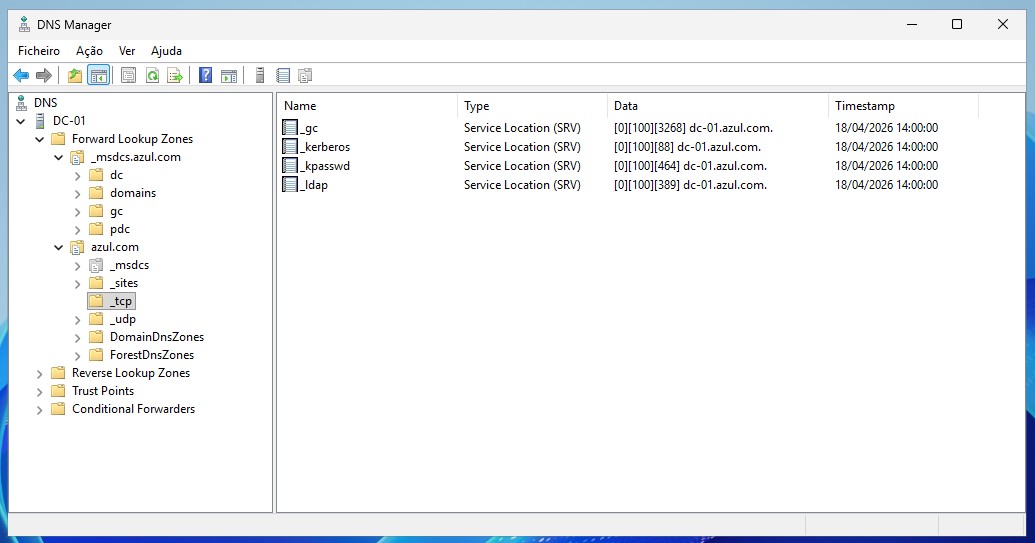Expand the gc folder under _msdcs.azul.com

77,212
